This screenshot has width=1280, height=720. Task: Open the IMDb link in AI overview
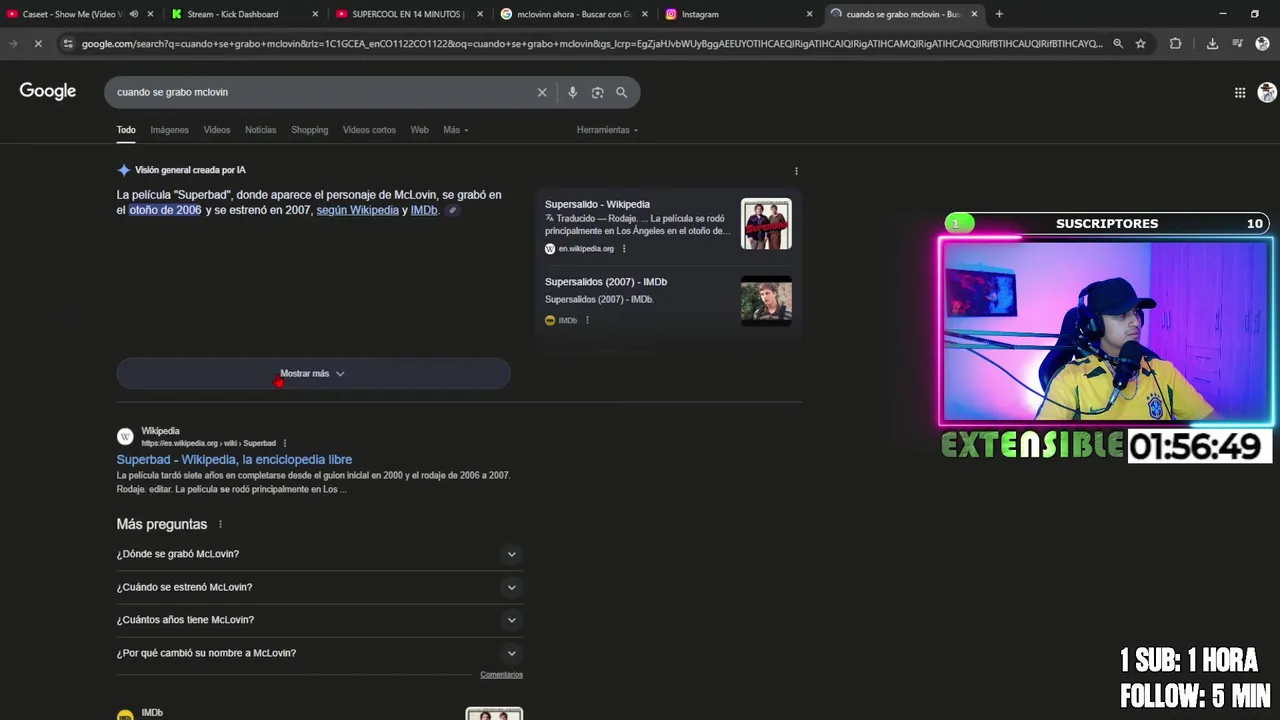424,210
